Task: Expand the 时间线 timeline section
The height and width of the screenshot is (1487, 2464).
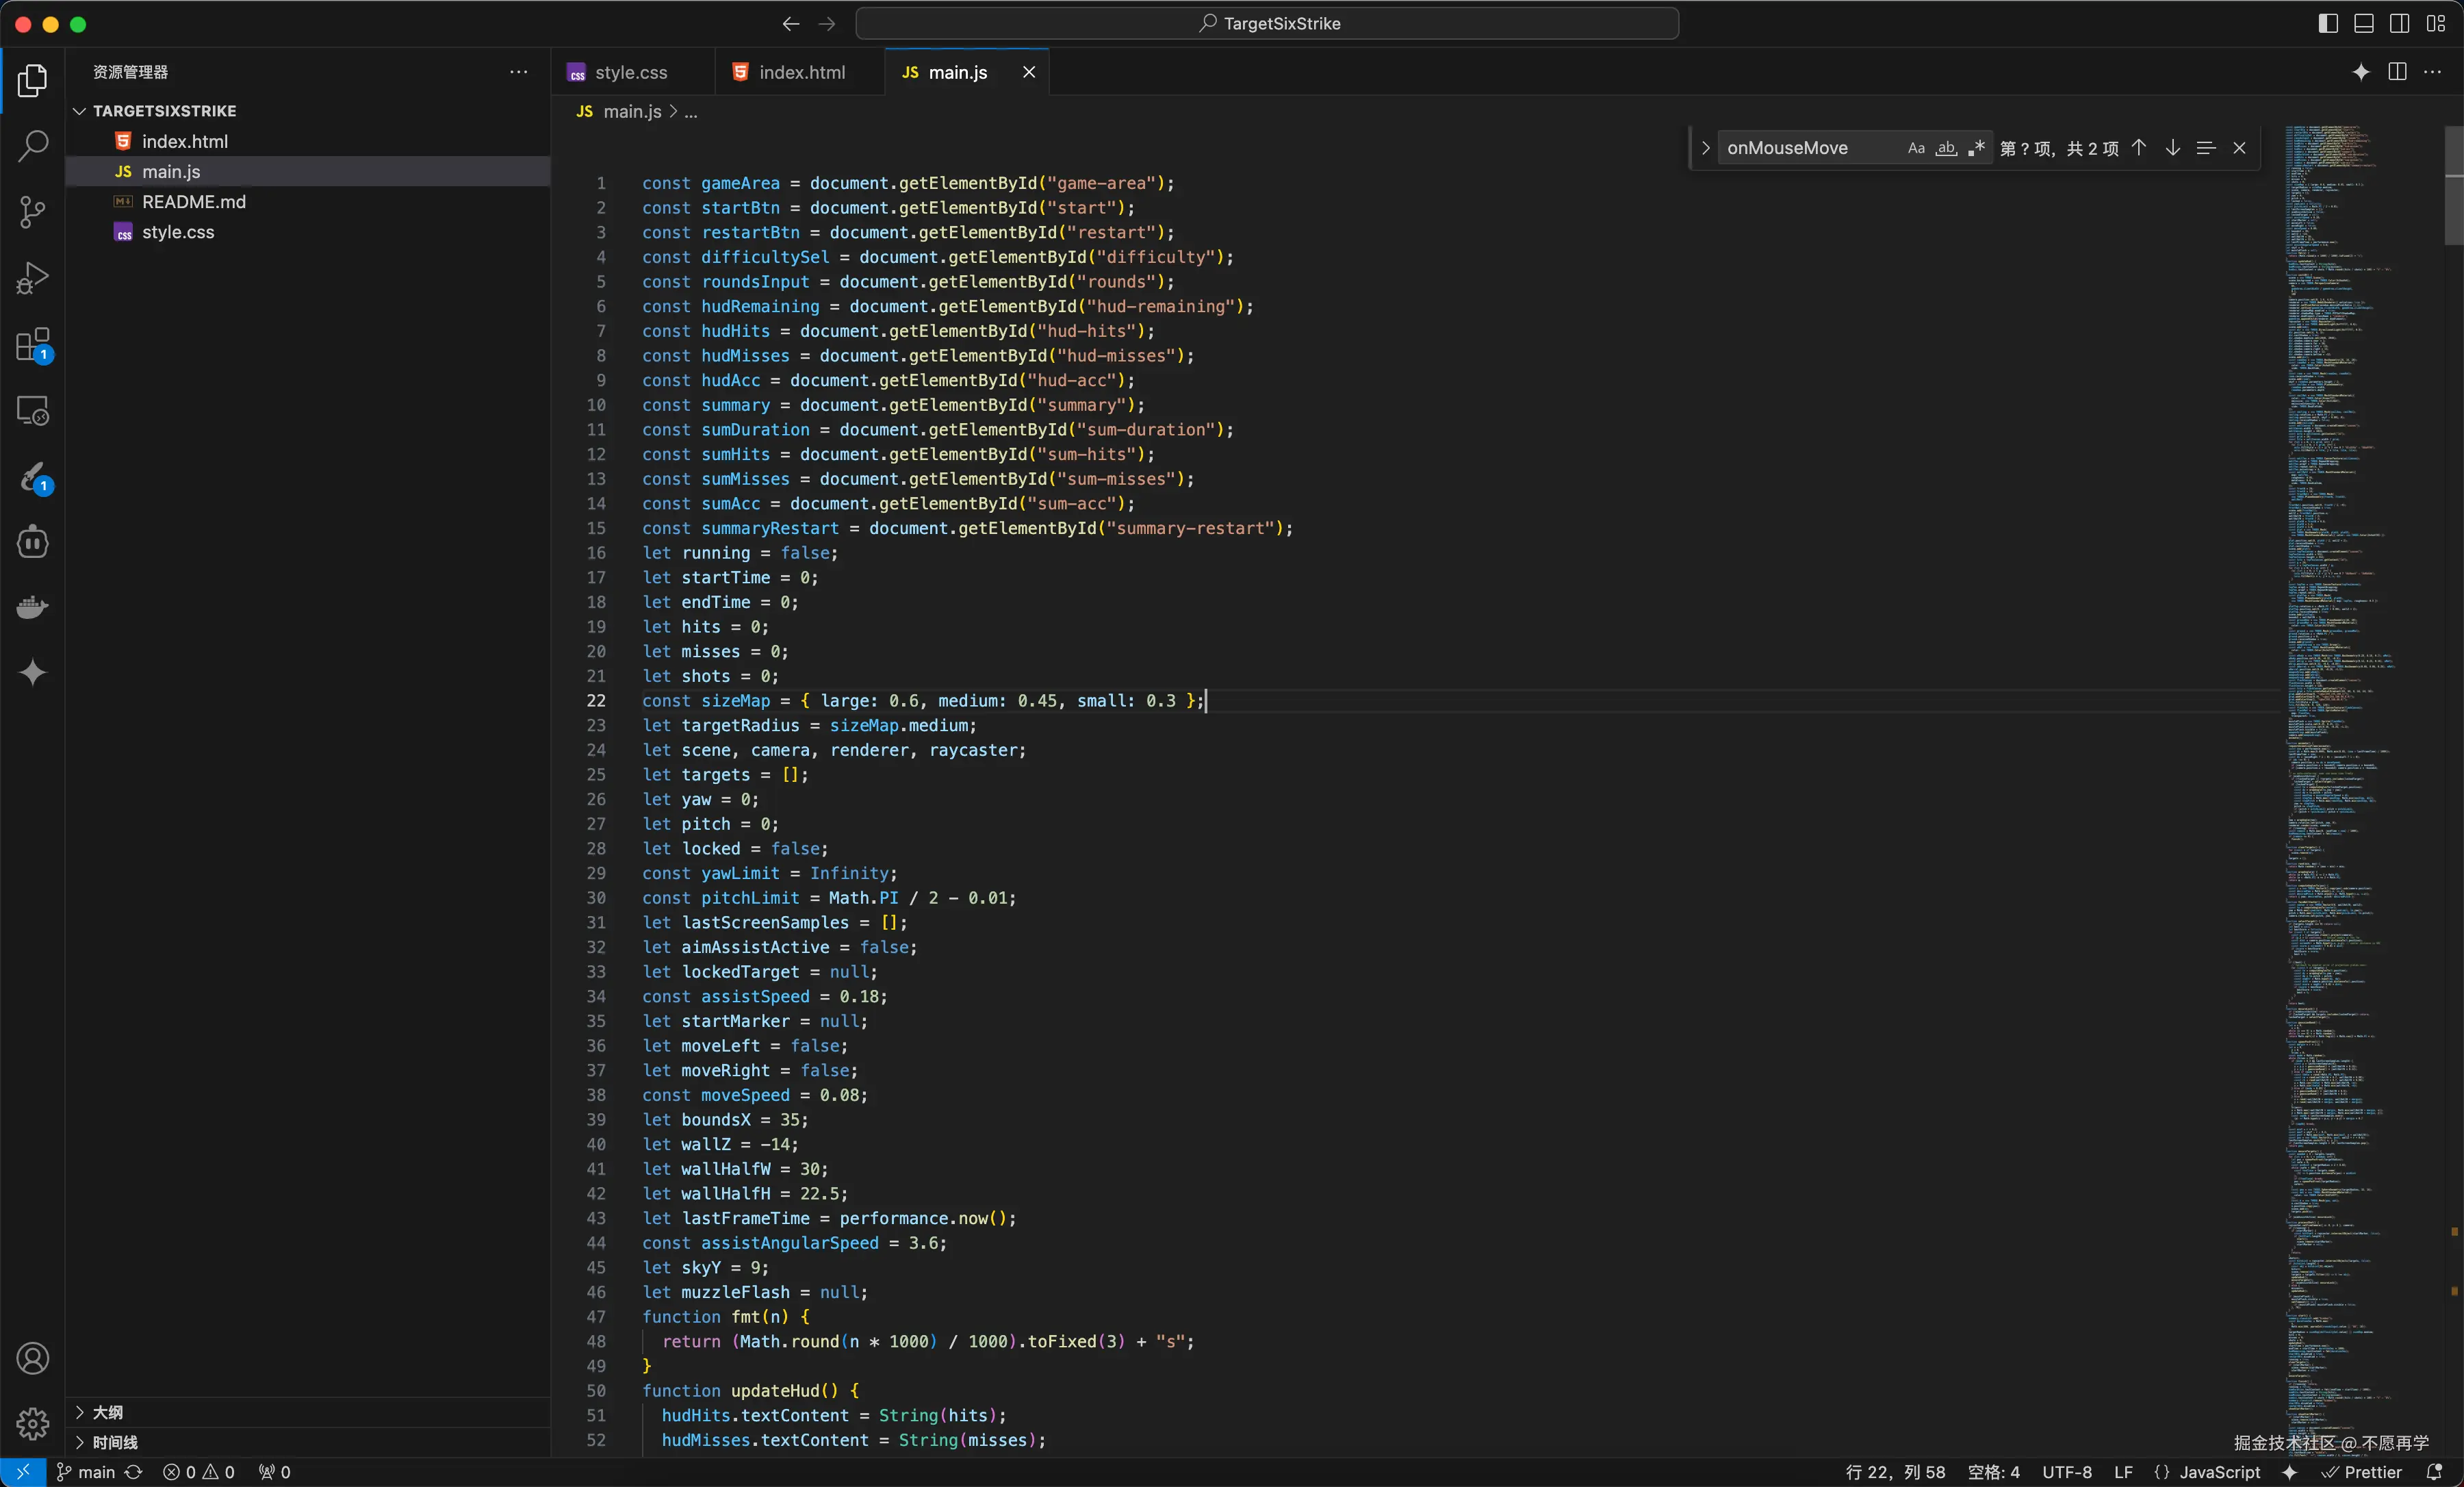Action: click(115, 1442)
